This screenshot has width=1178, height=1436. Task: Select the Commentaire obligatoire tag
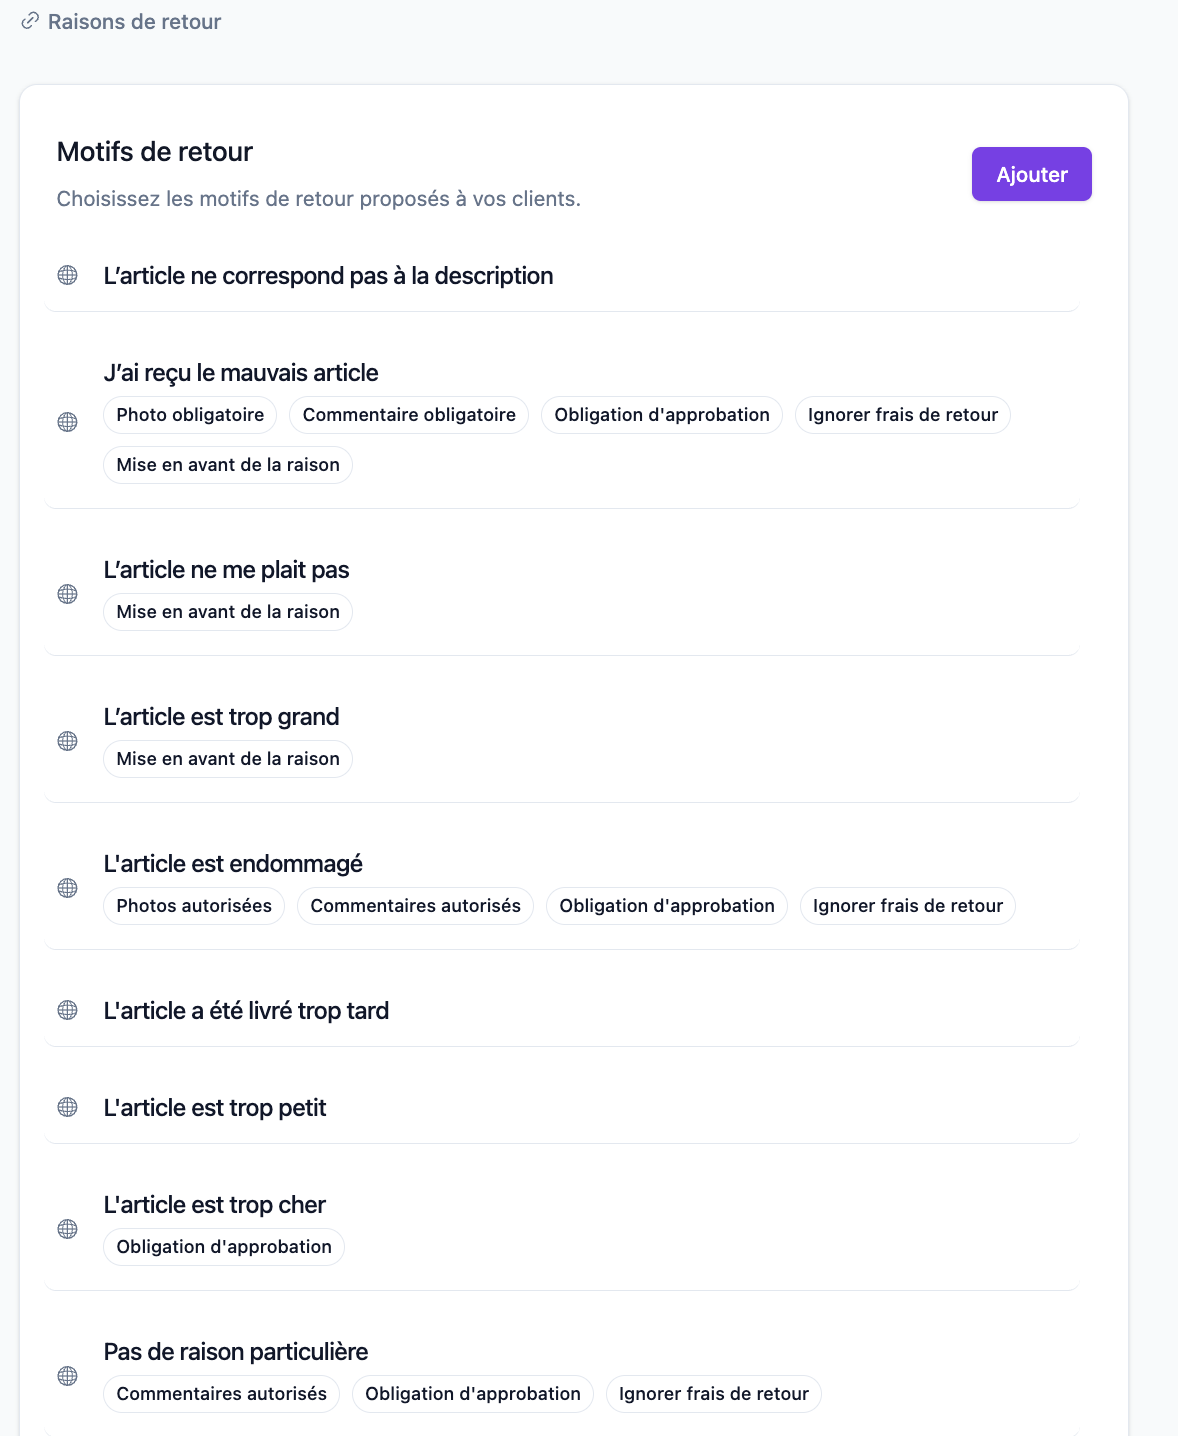tap(409, 415)
